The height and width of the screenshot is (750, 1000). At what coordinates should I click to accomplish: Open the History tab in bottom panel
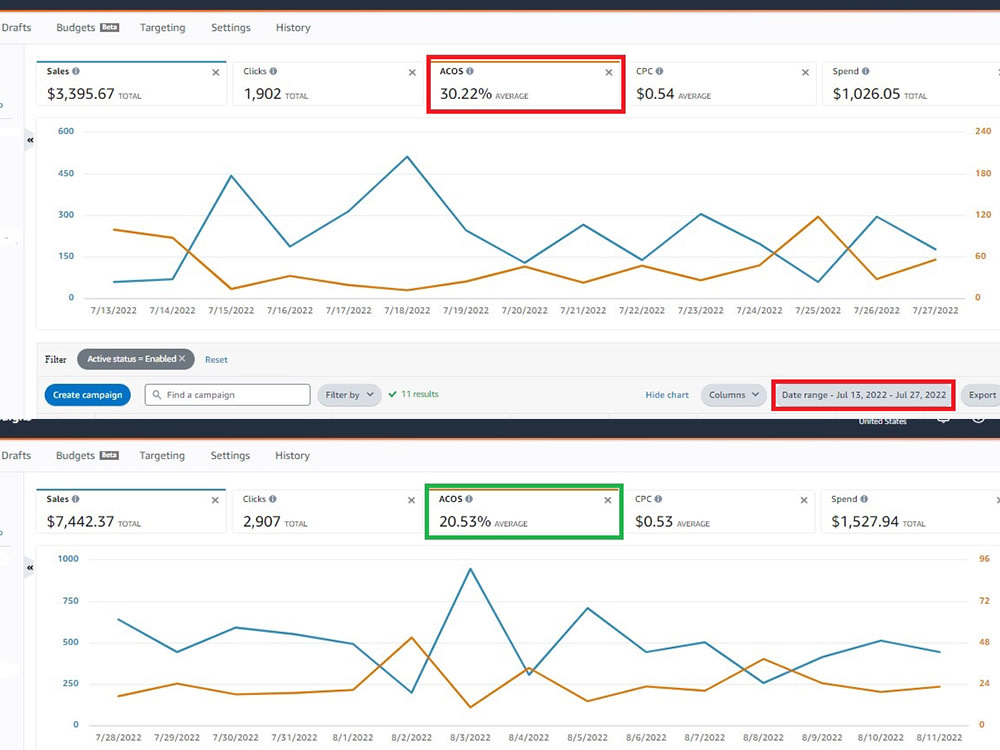point(293,455)
